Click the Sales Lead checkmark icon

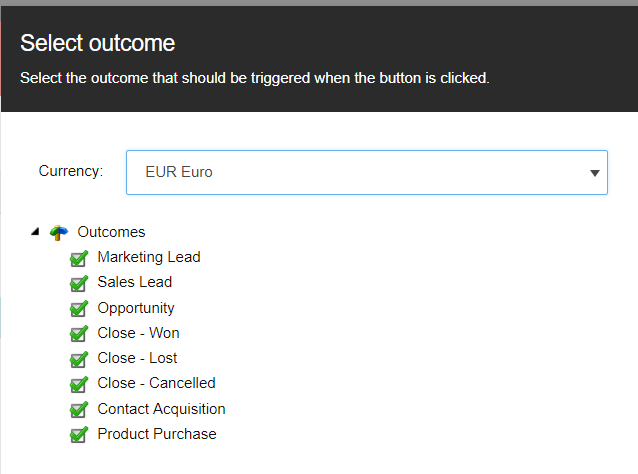click(x=79, y=283)
